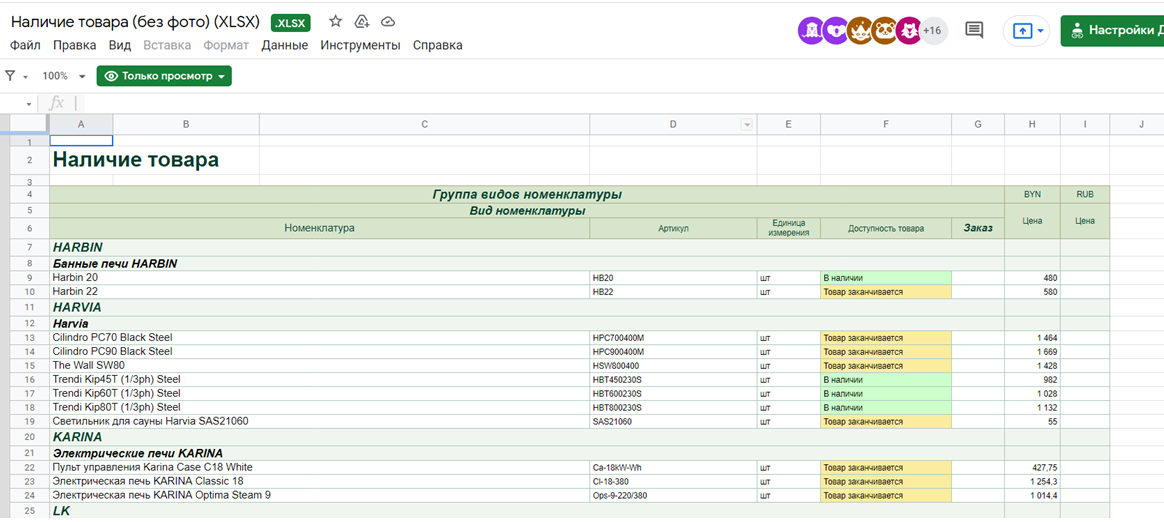Select article cell HB22
Viewport: 1164px width, 522px height.
tap(673, 292)
